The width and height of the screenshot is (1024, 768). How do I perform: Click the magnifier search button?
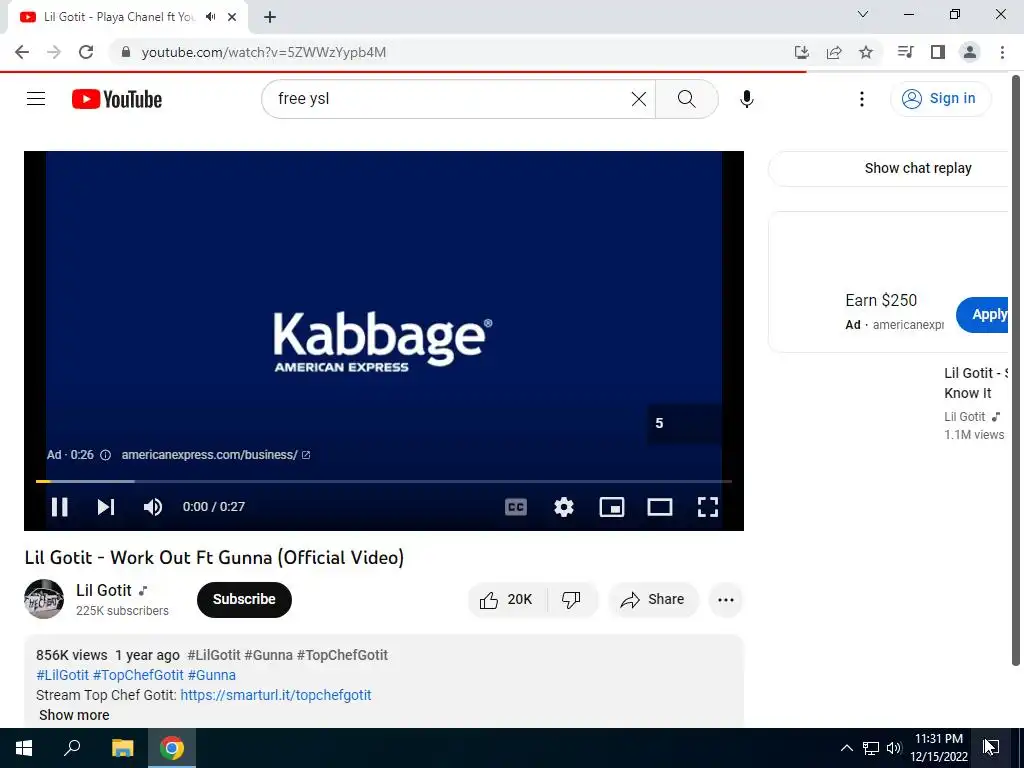pos(686,99)
